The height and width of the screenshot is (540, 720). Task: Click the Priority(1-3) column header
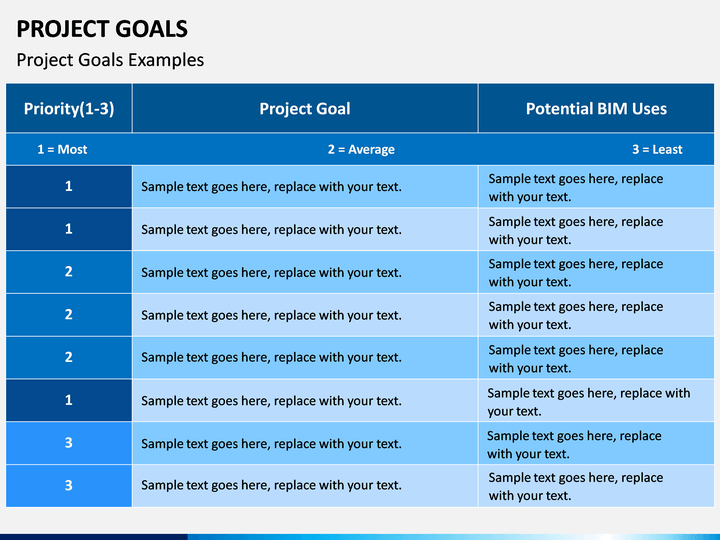(69, 108)
